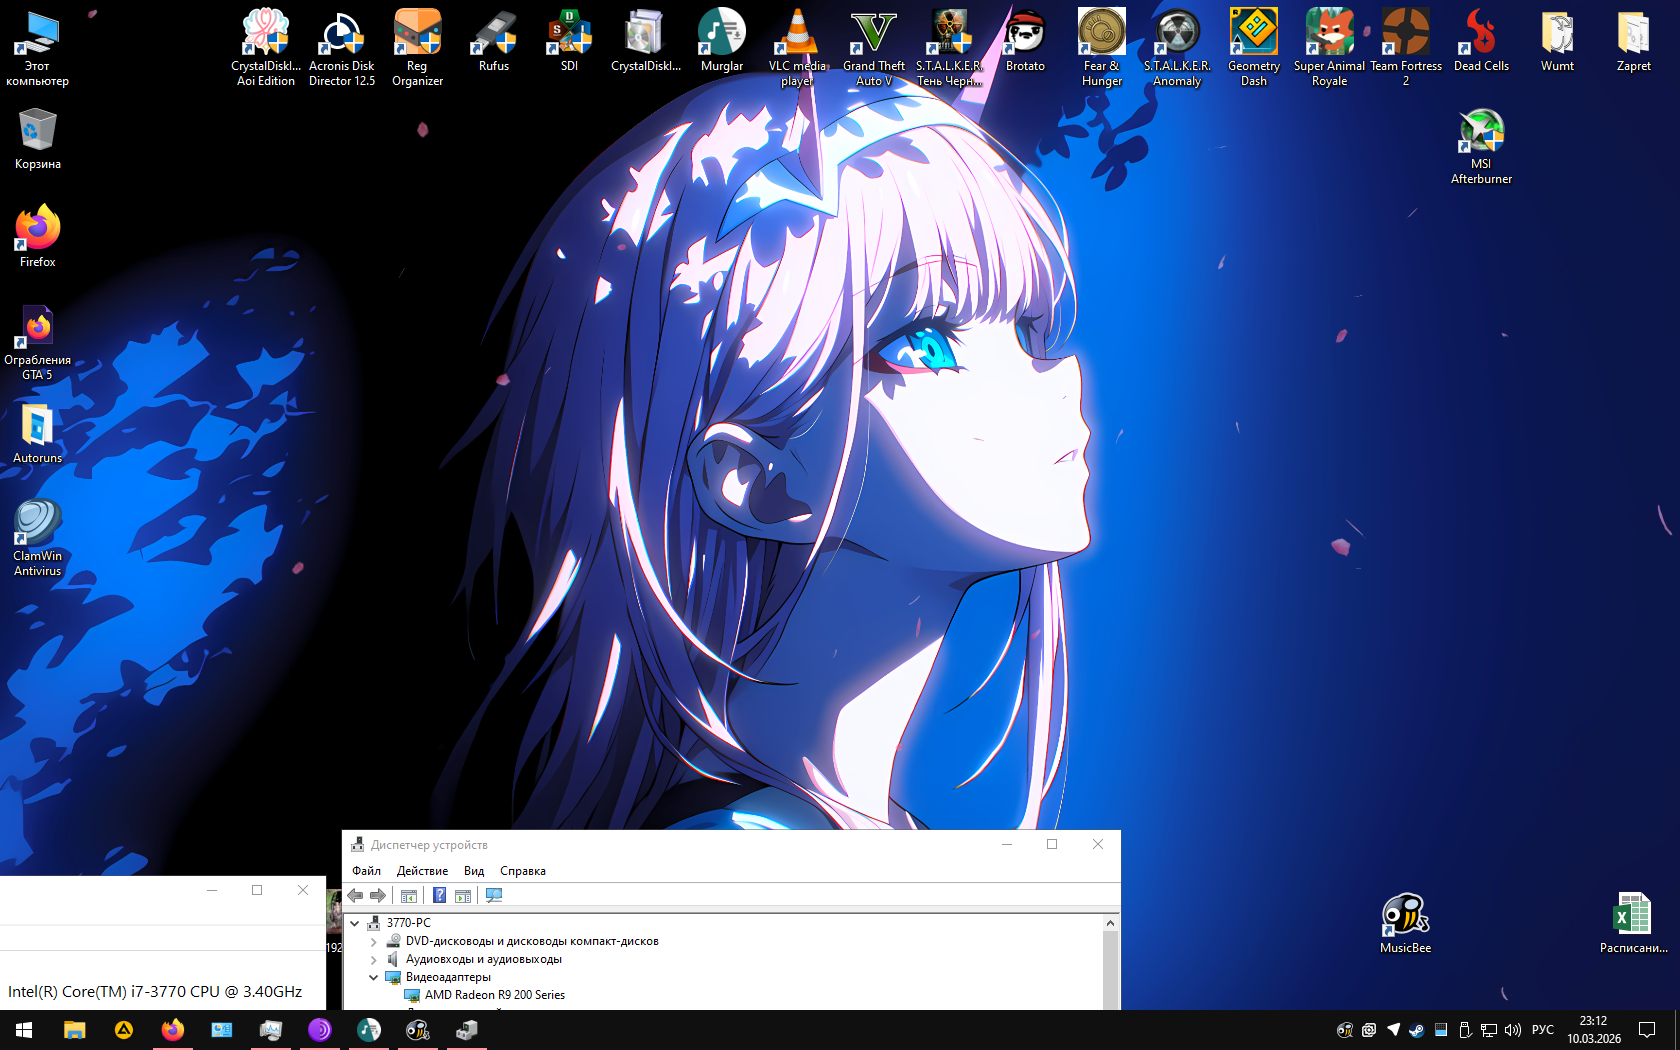Select the CrystalDiskMark disc icon

pyautogui.click(x=645, y=41)
